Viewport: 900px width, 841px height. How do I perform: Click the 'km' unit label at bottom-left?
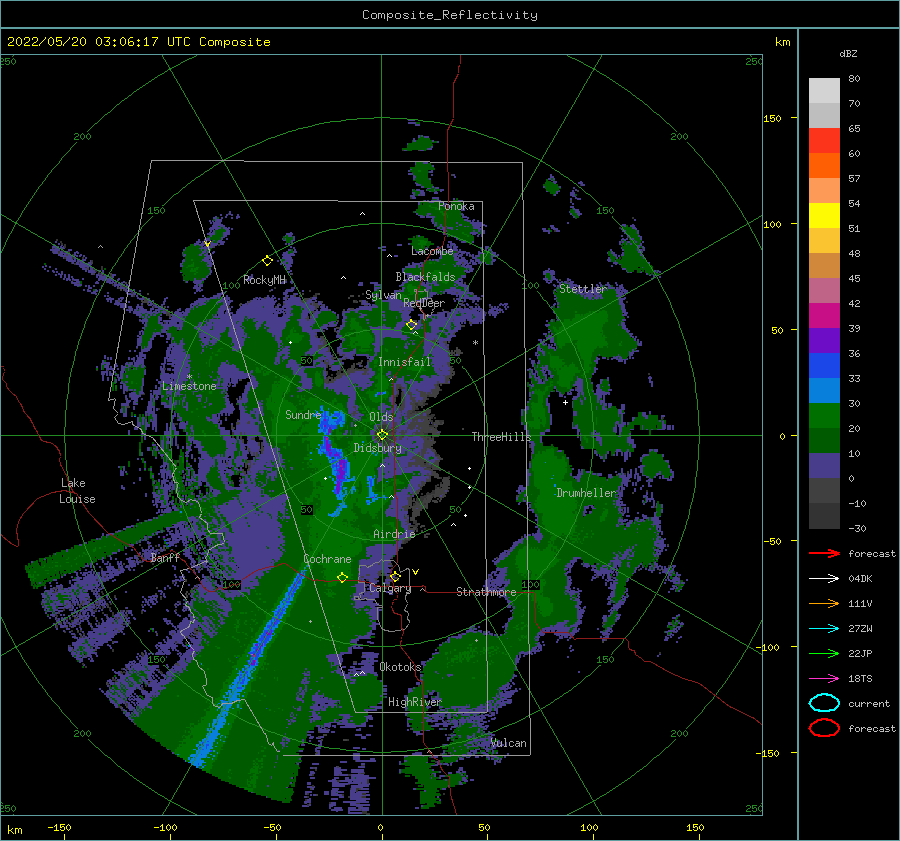[14, 830]
